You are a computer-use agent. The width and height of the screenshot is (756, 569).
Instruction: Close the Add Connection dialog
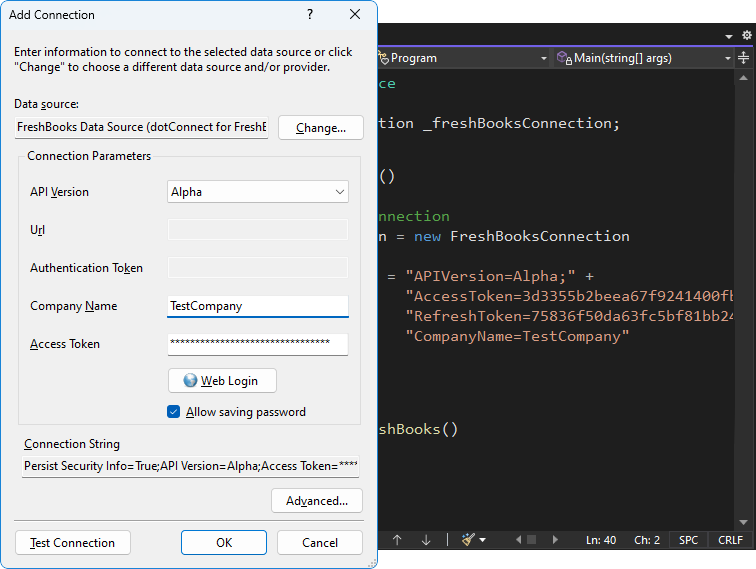355,14
